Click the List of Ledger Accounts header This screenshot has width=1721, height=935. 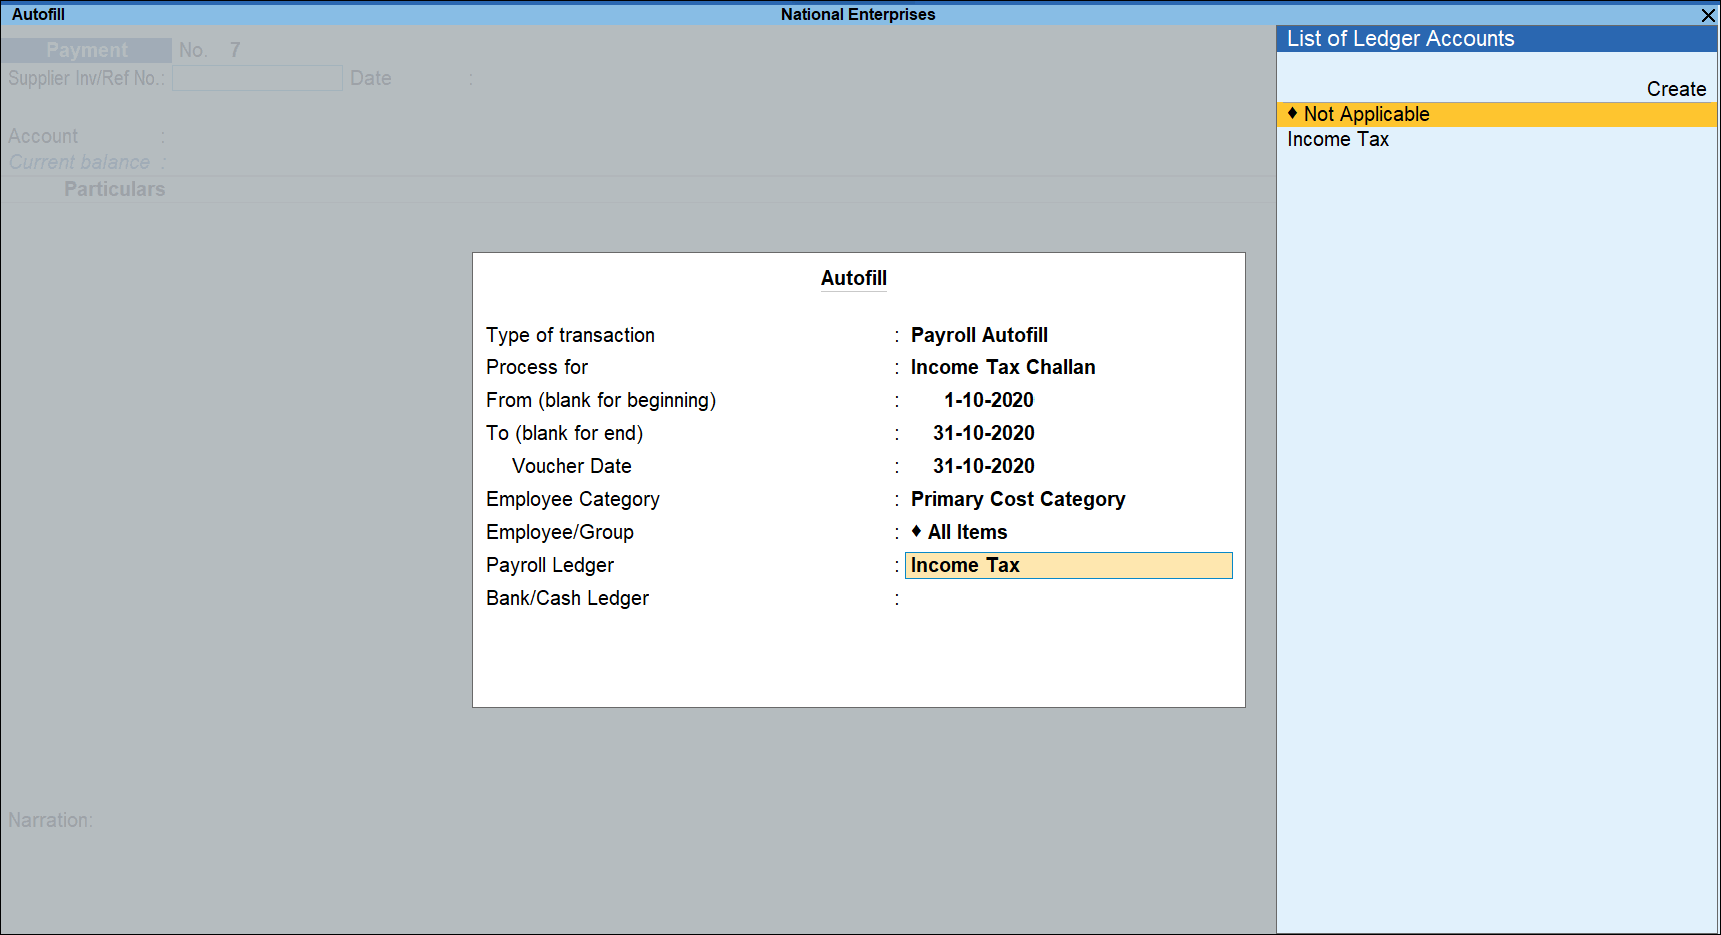pos(1497,39)
